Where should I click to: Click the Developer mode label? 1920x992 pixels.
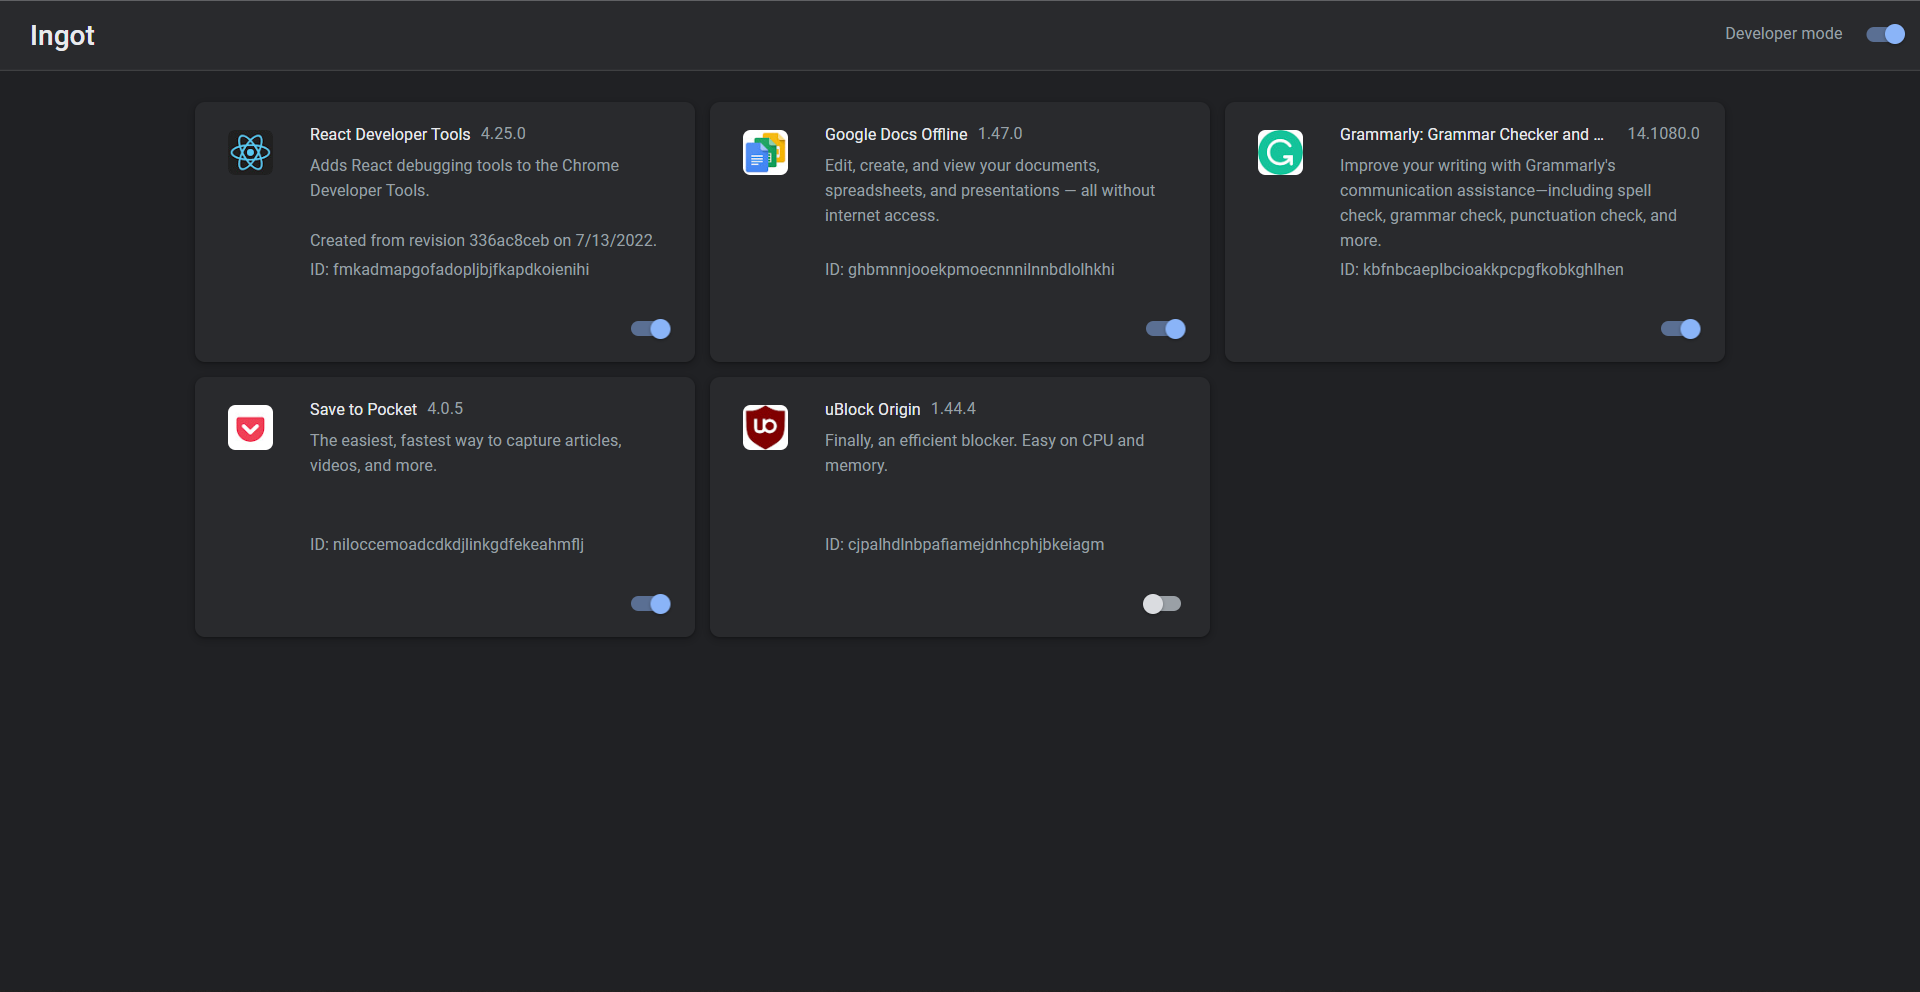click(x=1783, y=34)
